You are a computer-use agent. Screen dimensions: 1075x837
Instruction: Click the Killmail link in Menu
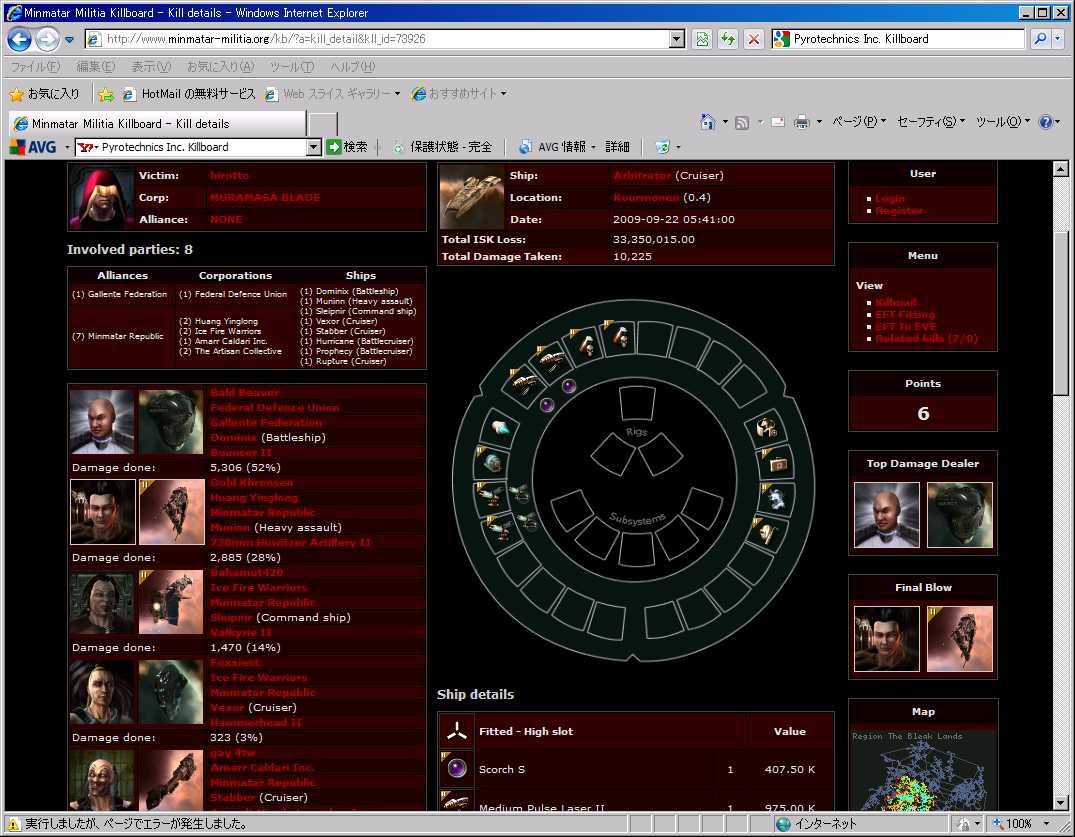tap(895, 302)
